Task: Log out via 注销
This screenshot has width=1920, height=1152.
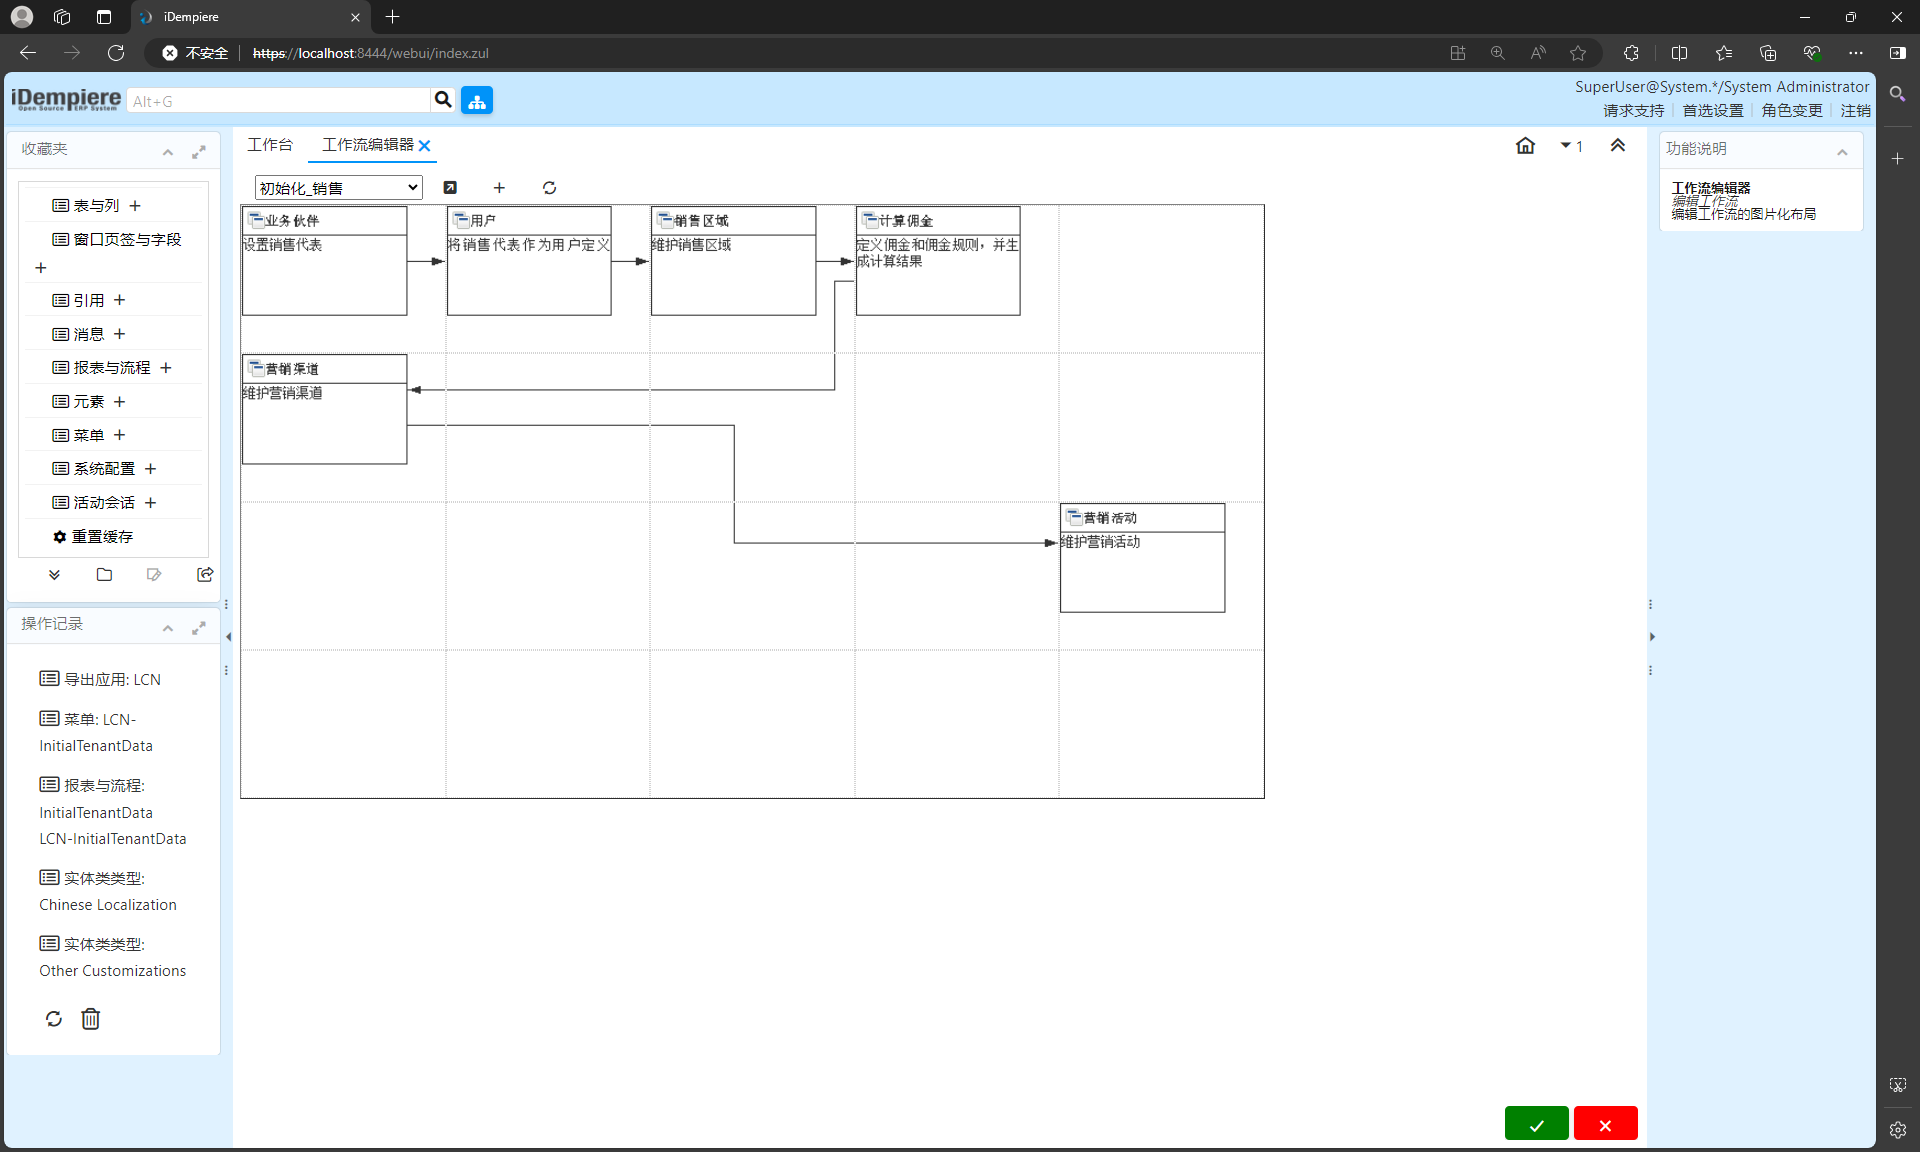Action: click(x=1855, y=111)
